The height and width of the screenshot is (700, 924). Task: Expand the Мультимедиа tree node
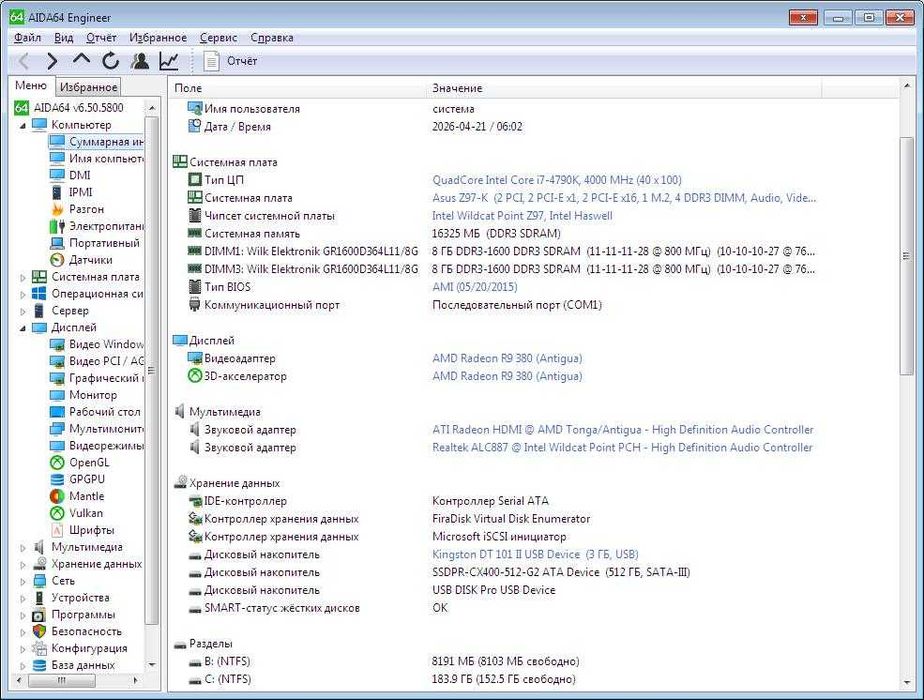pos(23,547)
